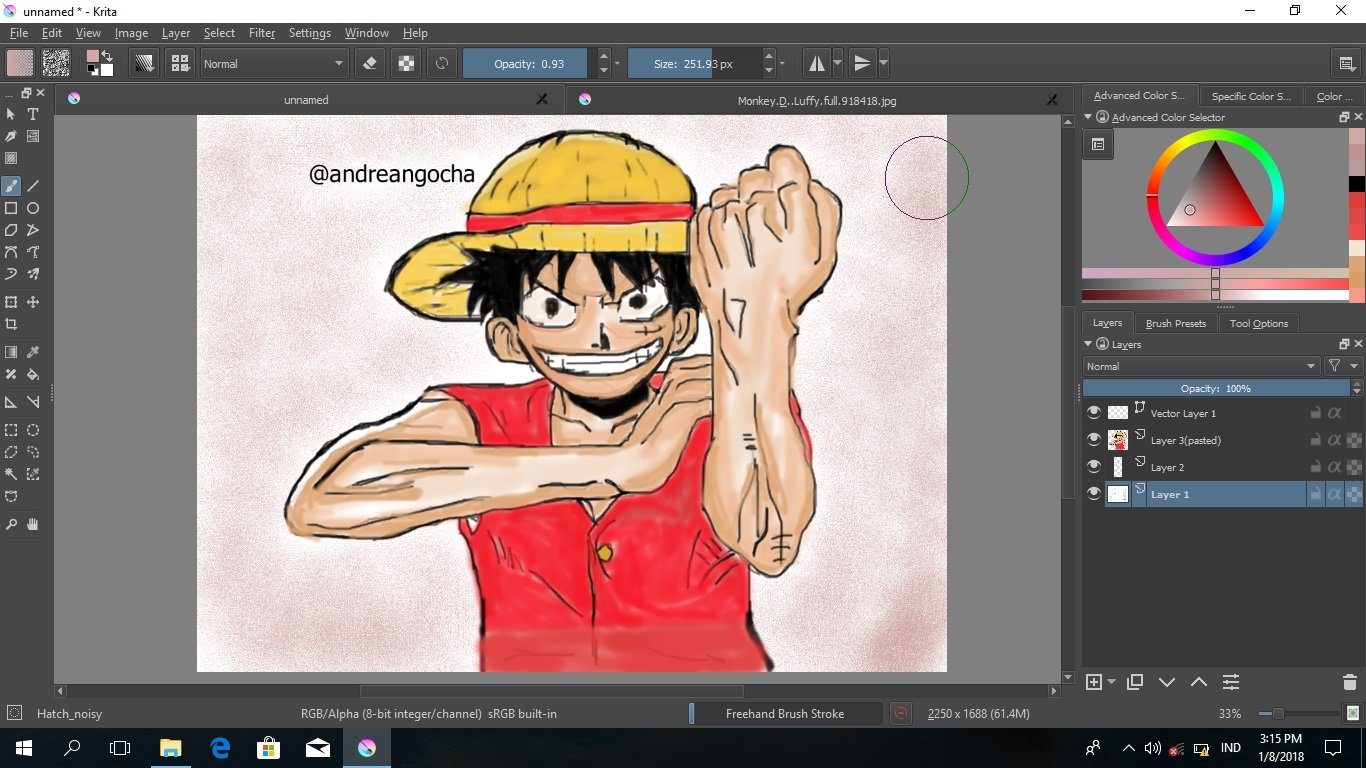Activate the Freehand Brush tool
The height and width of the screenshot is (768, 1366).
tap(11, 186)
